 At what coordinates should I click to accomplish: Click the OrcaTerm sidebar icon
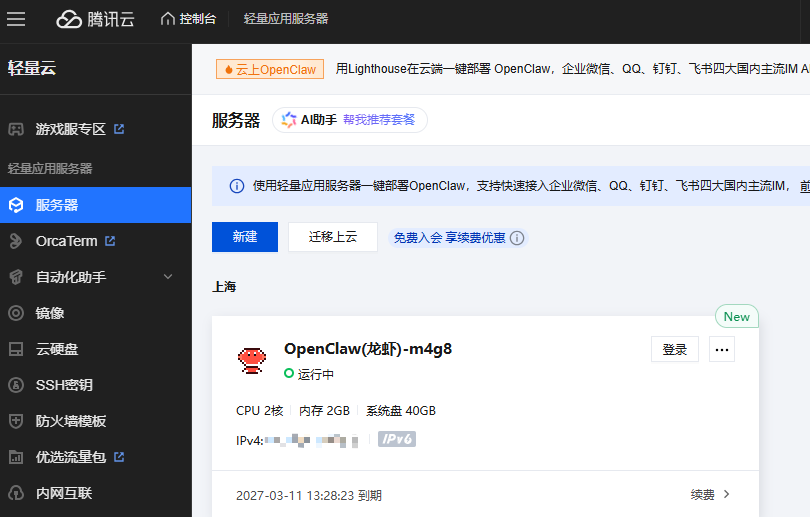[x=16, y=241]
